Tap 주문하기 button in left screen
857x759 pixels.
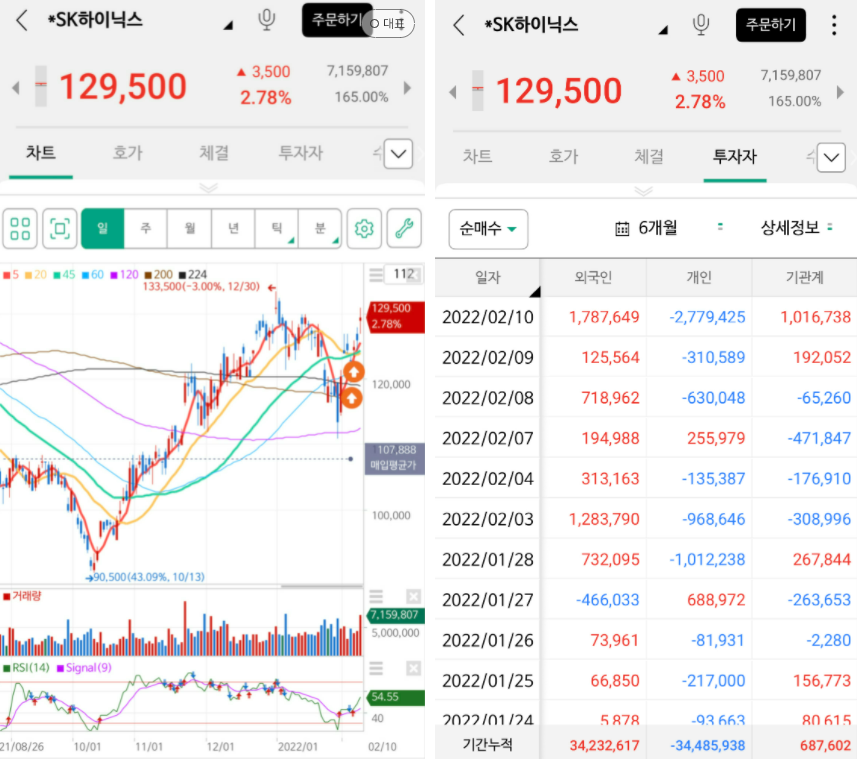pyautogui.click(x=332, y=21)
